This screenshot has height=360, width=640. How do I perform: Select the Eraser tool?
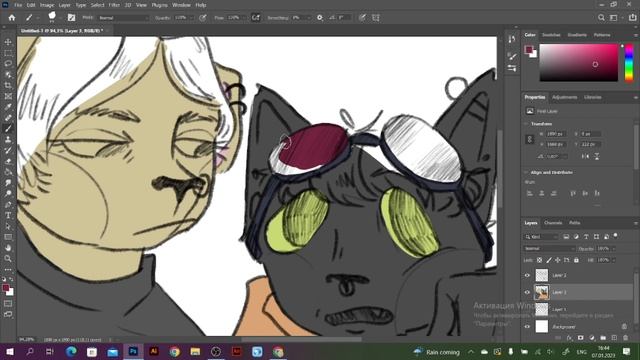click(8, 161)
